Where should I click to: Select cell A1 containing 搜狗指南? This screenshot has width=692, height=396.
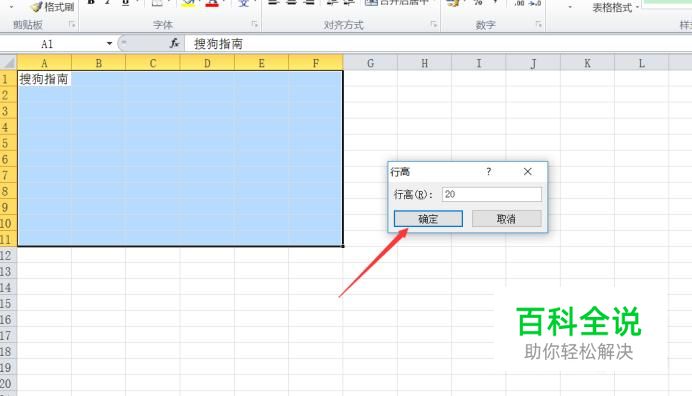(x=44, y=79)
